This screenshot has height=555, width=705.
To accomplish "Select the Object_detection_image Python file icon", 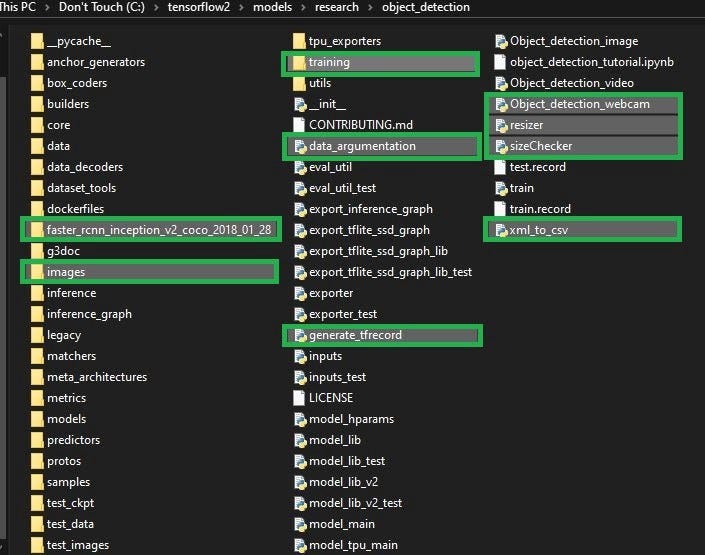I will (501, 41).
